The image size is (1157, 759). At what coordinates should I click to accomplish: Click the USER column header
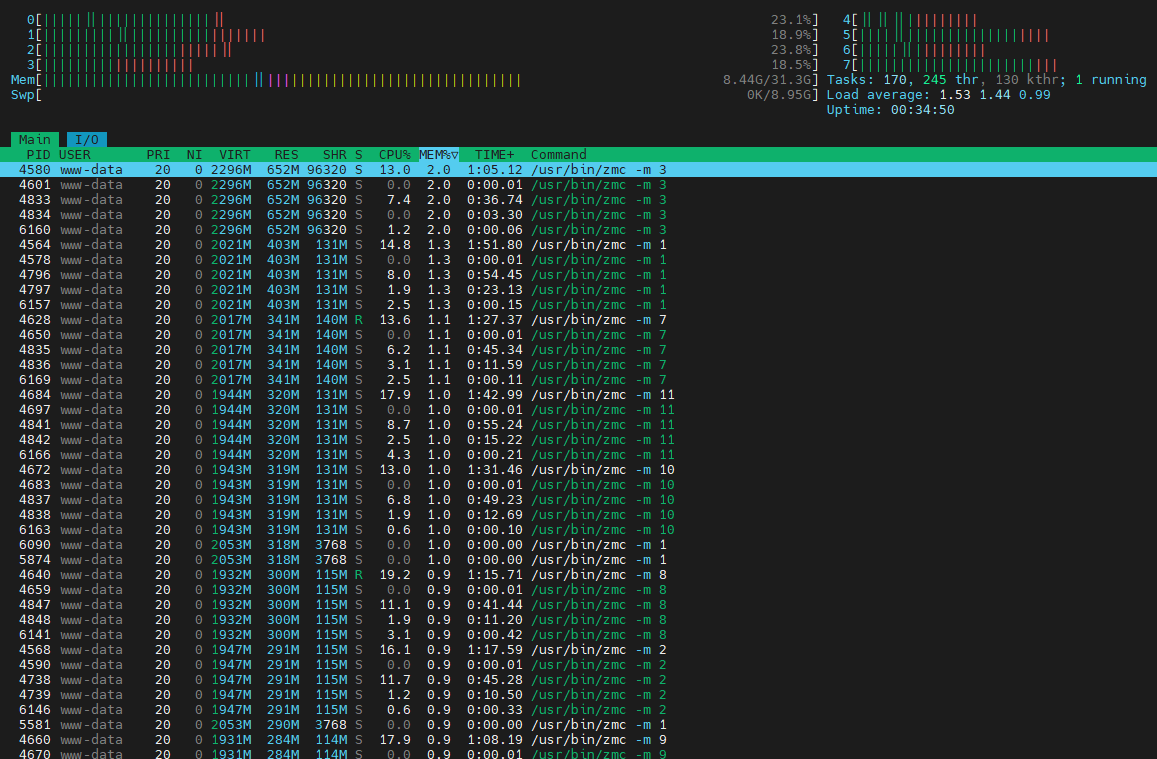coord(75,154)
